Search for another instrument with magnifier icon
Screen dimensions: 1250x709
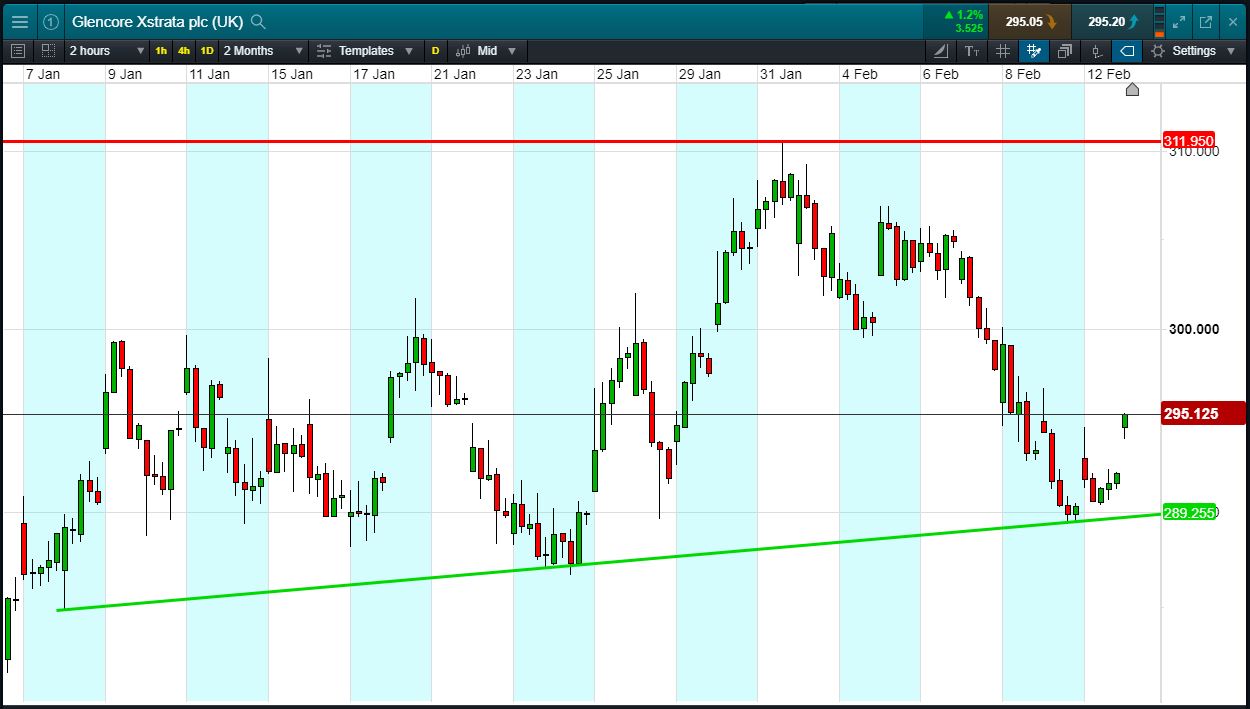click(258, 21)
